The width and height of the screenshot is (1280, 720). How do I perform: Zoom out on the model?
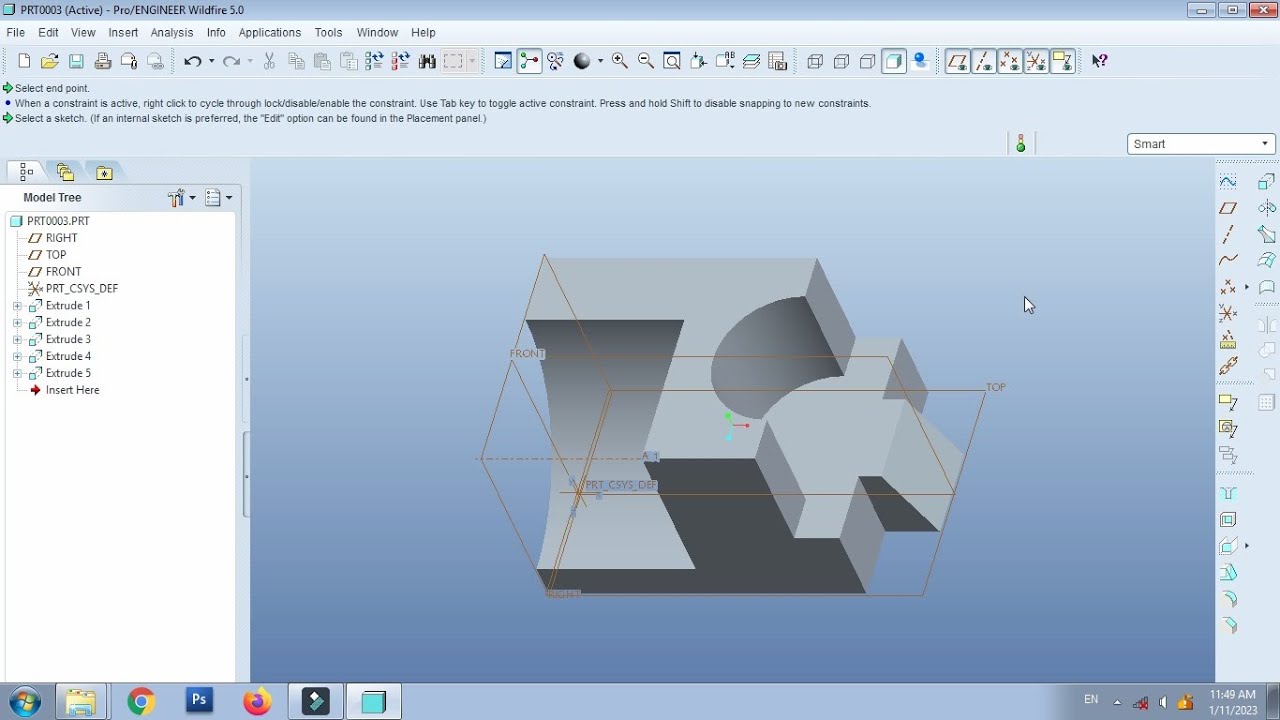pyautogui.click(x=646, y=61)
